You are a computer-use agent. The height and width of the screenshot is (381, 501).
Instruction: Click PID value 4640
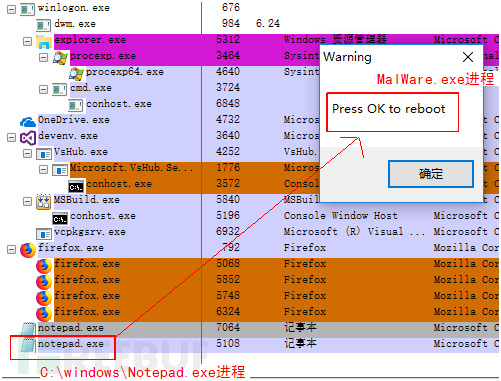[x=228, y=72]
